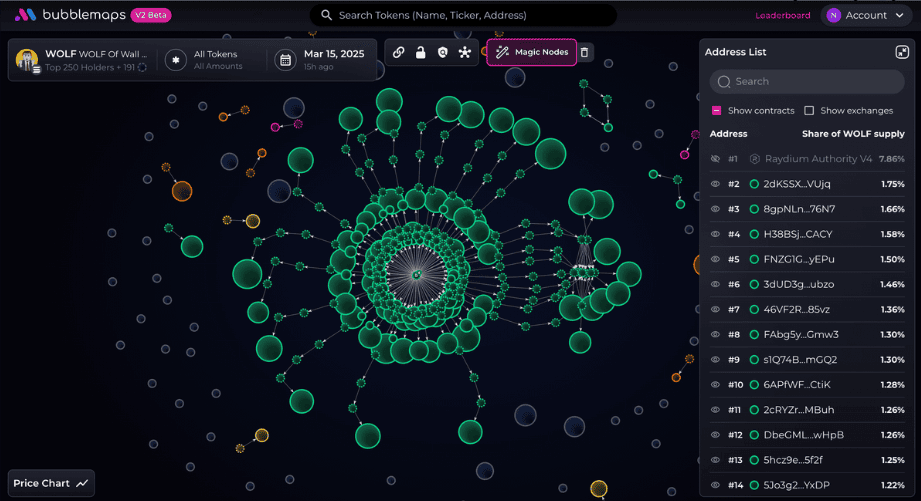Viewport: 921px width, 501px height.
Task: Collapse the Address List panel
Action: click(x=902, y=52)
